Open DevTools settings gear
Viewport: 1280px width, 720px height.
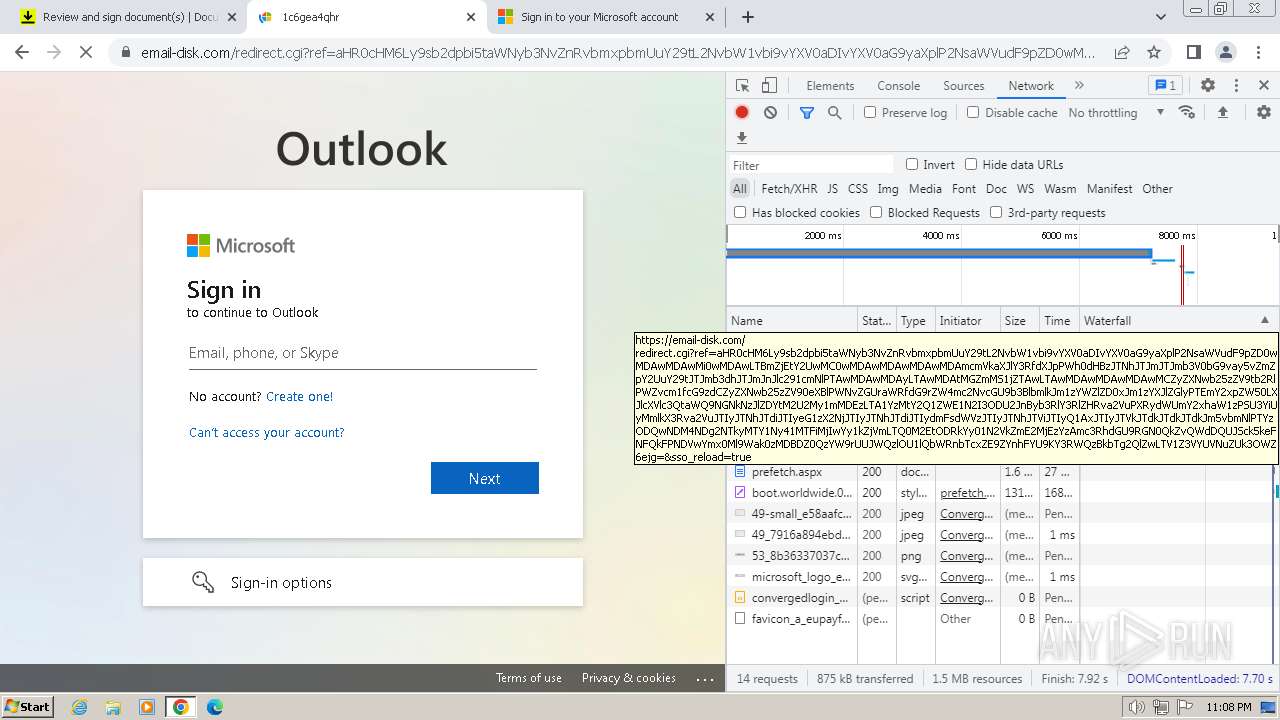click(x=1208, y=86)
